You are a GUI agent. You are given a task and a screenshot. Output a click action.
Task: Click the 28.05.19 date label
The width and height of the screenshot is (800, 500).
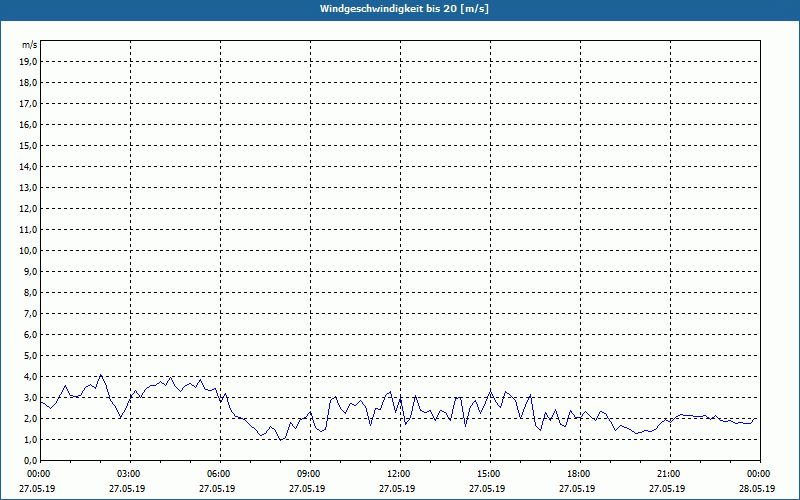click(x=757, y=488)
